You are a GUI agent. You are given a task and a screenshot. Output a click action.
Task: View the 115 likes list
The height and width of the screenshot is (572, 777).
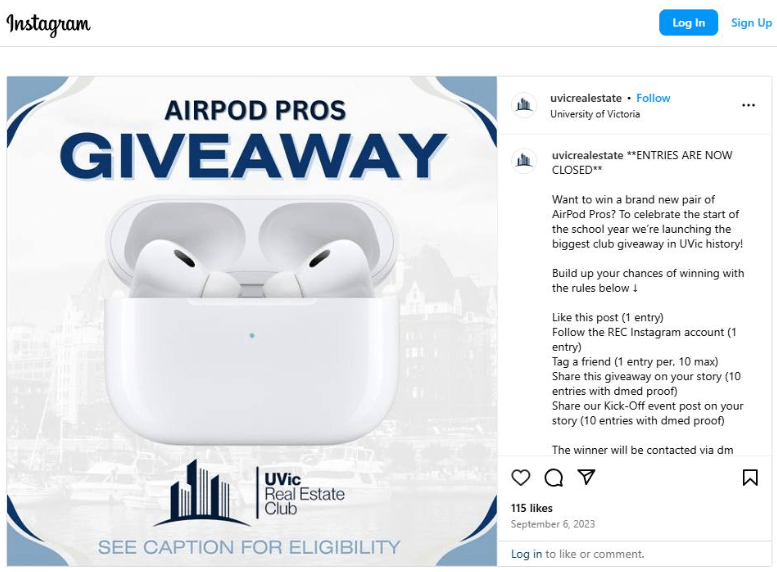[531, 508]
